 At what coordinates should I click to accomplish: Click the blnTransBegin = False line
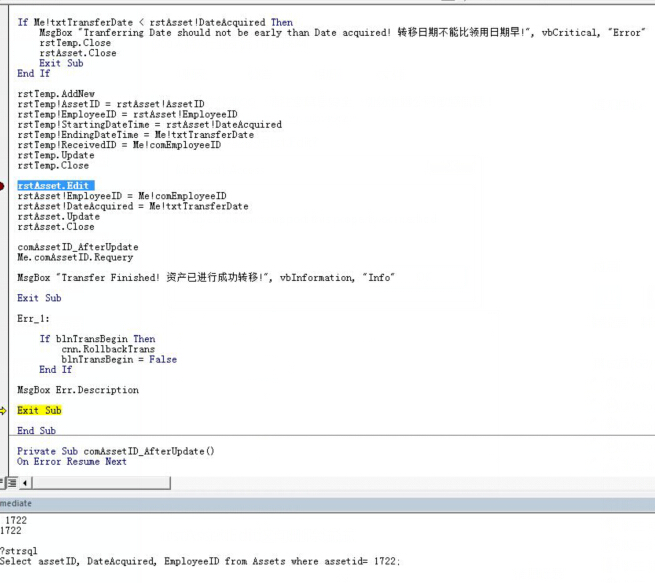click(119, 359)
